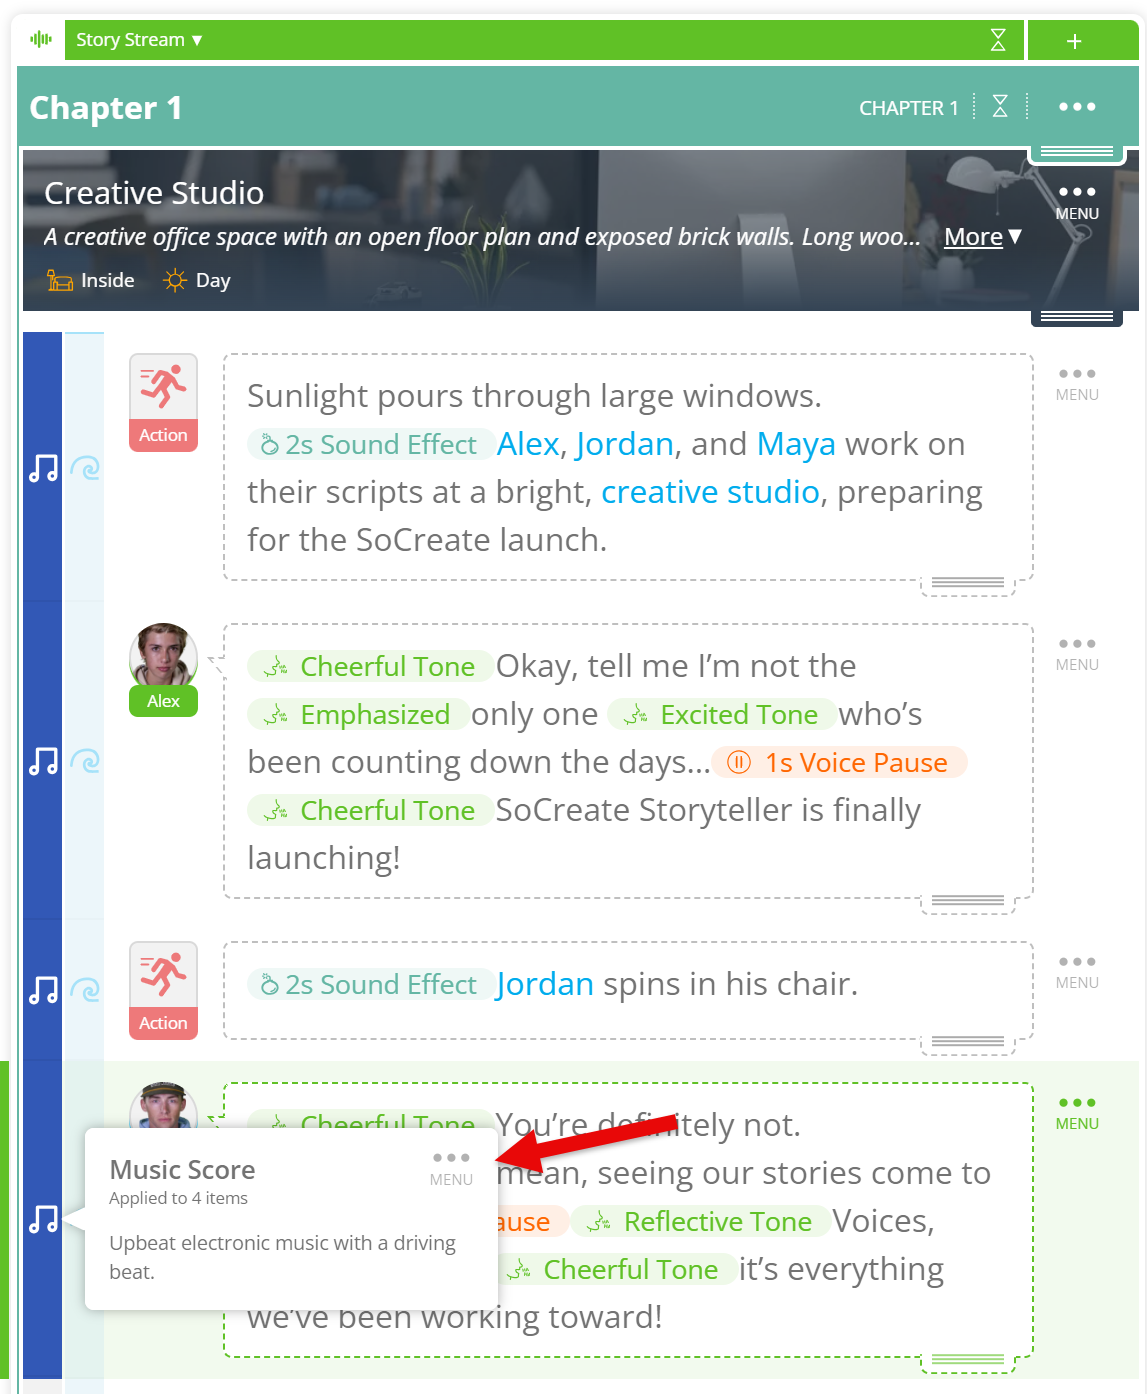Viewport: 1147px width, 1394px height.
Task: Click the music note beside Alex's dialogue
Action: [43, 761]
